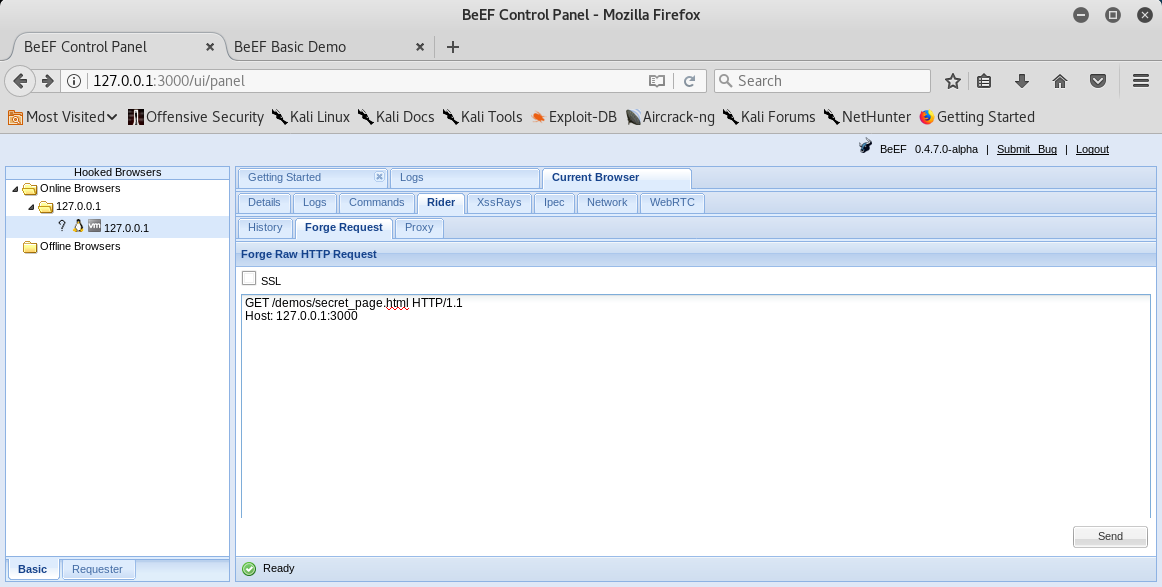Screen dimensions: 1162x587
Task: Go forward with the browser forward arrow
Action: point(47,81)
